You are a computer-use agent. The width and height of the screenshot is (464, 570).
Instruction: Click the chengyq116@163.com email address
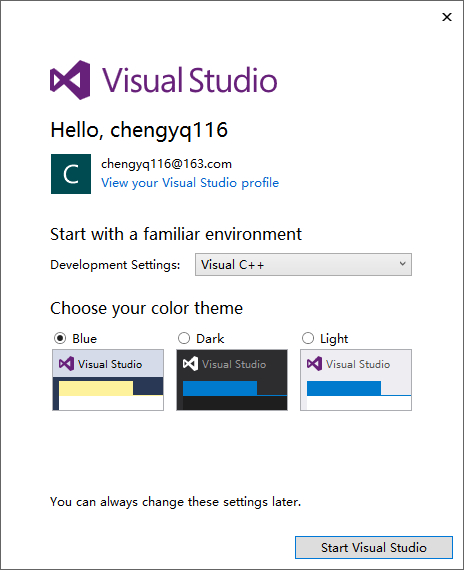[x=166, y=164]
